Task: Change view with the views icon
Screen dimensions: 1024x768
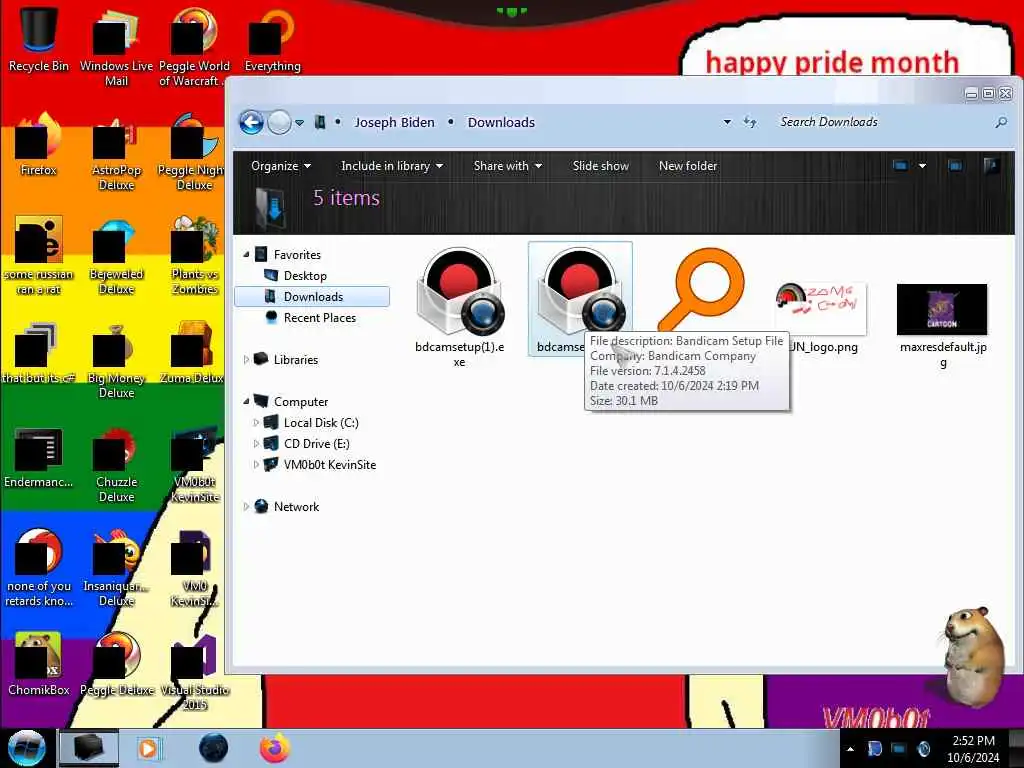Action: [x=901, y=166]
